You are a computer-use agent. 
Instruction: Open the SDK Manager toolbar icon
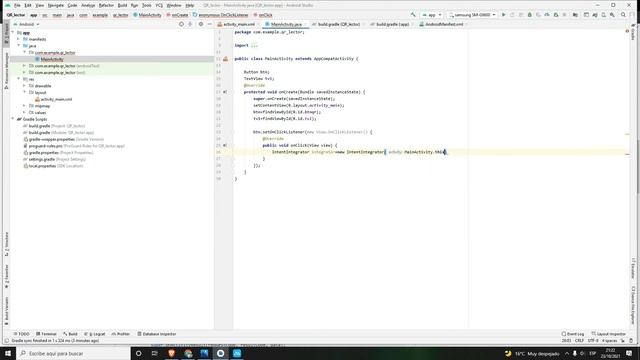[x=612, y=15]
